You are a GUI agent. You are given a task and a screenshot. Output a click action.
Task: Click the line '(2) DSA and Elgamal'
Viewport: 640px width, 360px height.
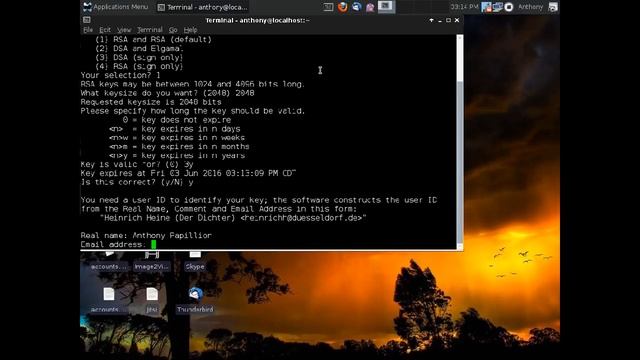click(x=139, y=49)
